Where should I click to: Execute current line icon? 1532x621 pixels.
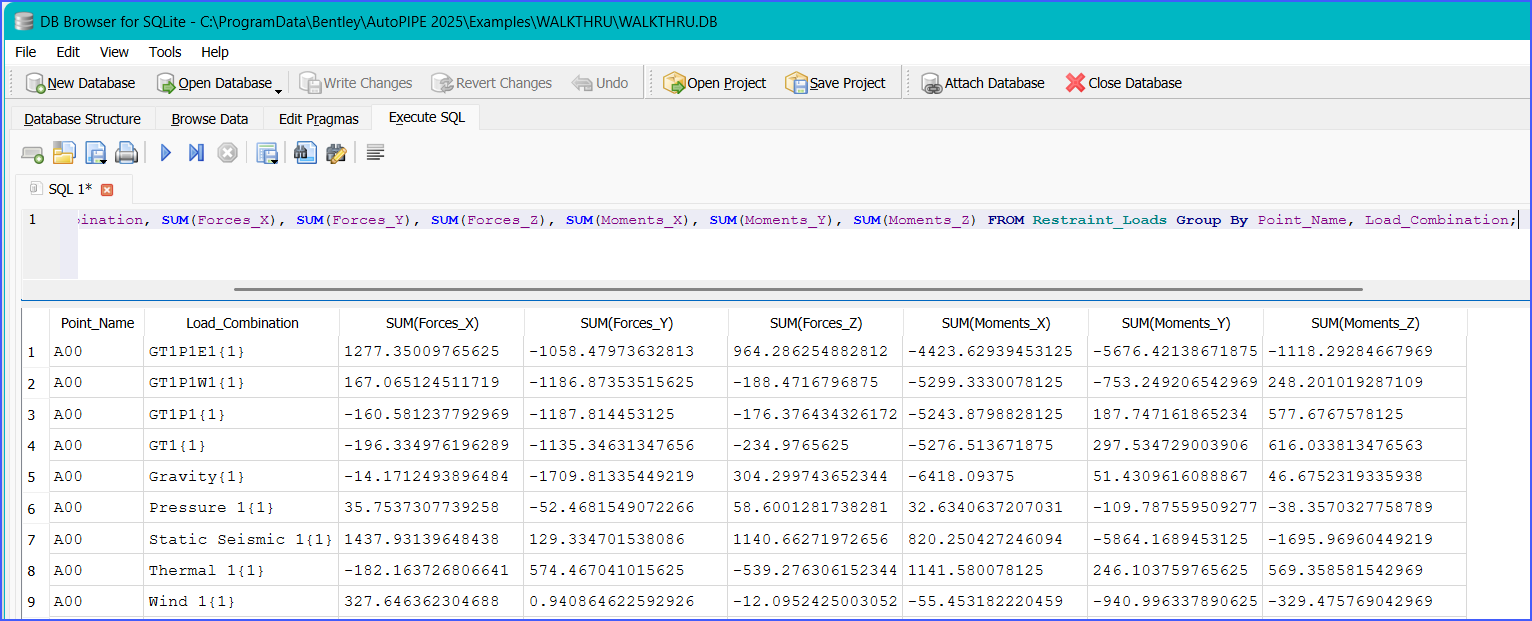196,153
